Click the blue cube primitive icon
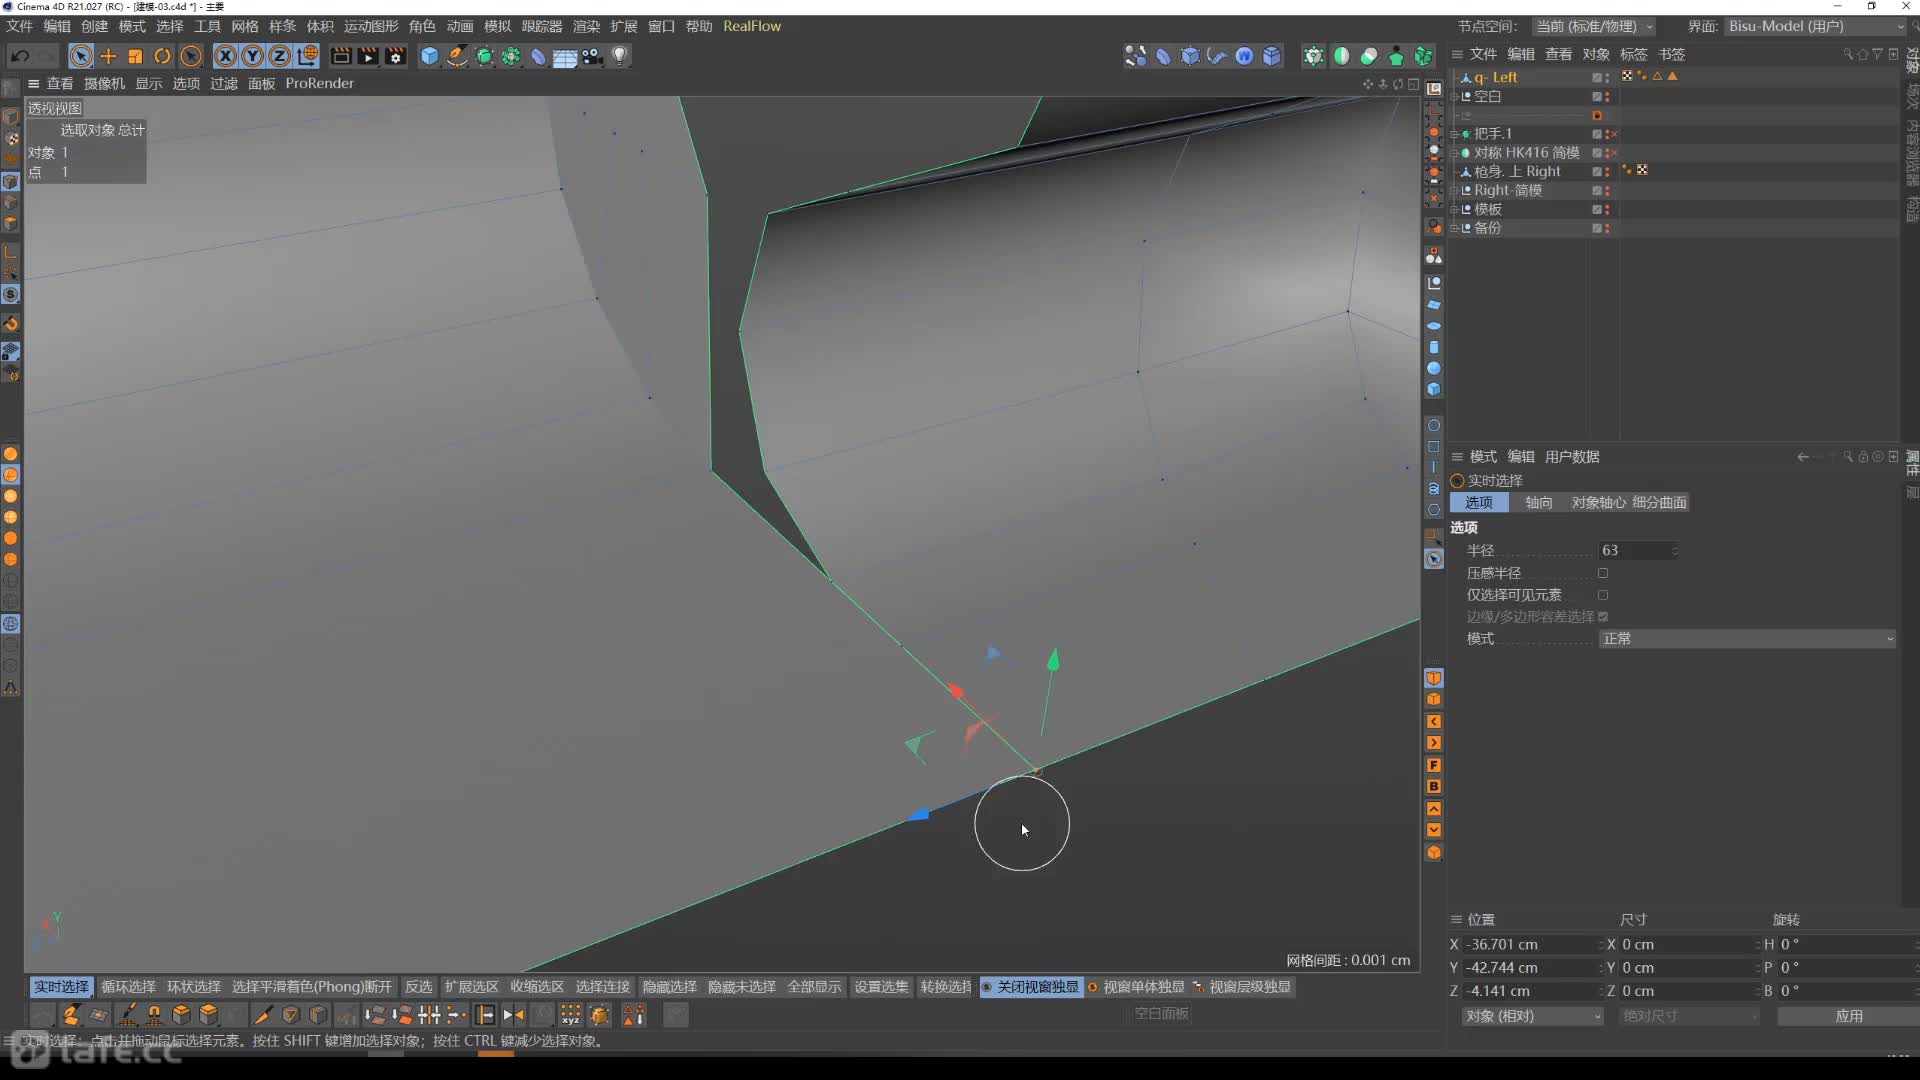 click(430, 56)
